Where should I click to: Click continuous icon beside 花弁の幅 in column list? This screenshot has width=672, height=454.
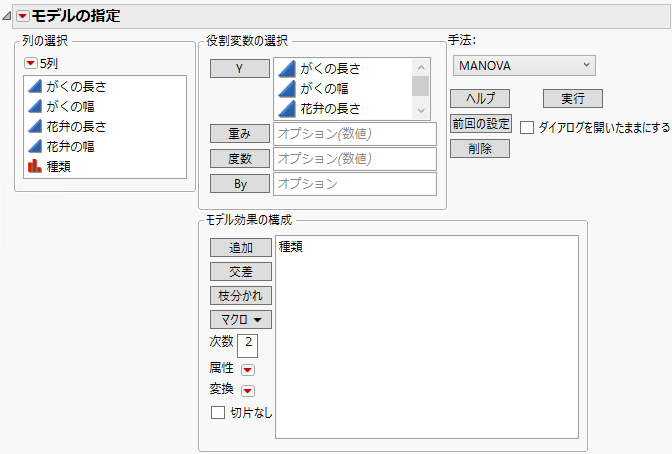coord(35,146)
